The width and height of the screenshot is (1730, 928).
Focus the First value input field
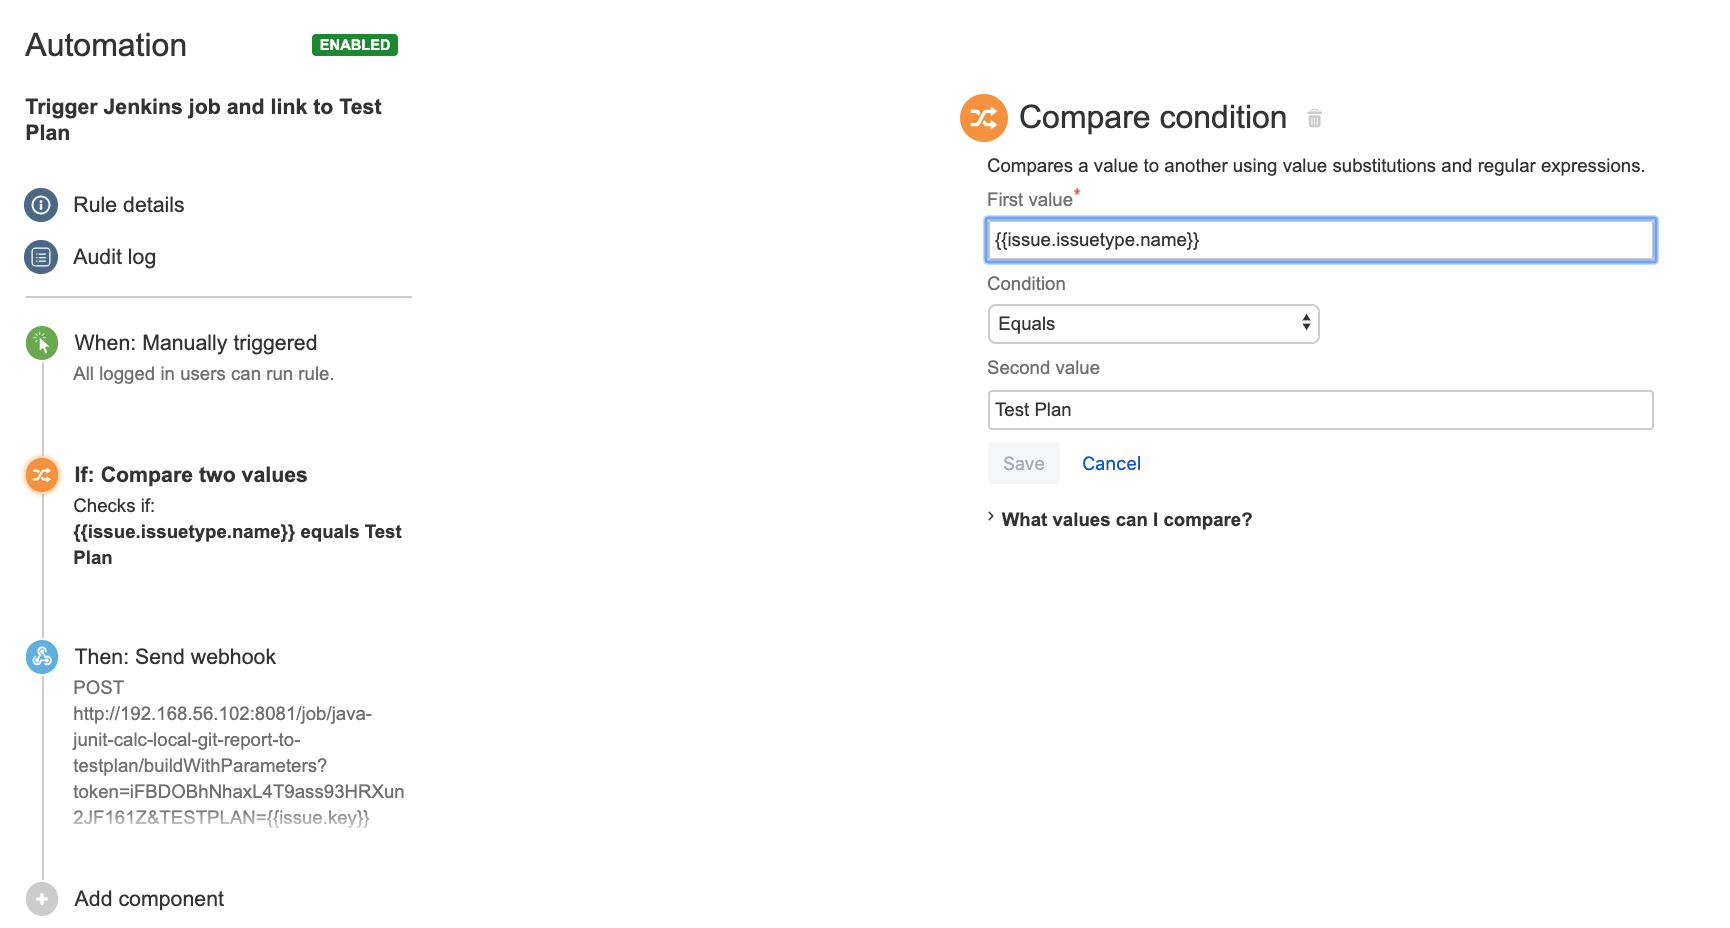(1321, 240)
